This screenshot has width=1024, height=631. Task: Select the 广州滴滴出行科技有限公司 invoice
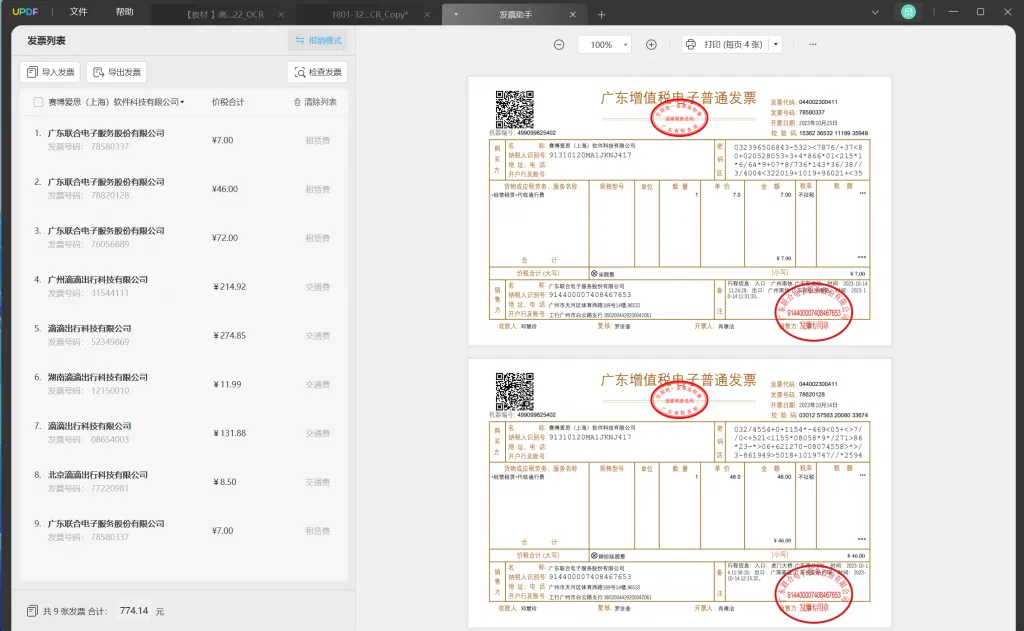click(x=184, y=286)
